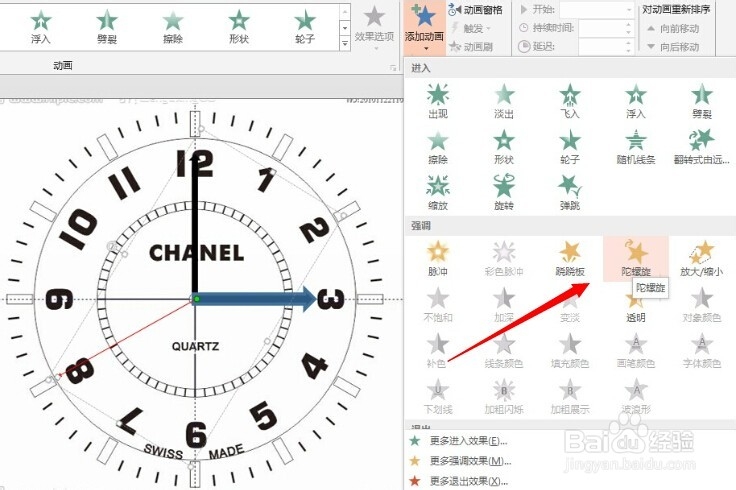Open the 开始 start dropdown field
Image resolution: width=736 pixels, height=490 pixels.
click(x=597, y=9)
